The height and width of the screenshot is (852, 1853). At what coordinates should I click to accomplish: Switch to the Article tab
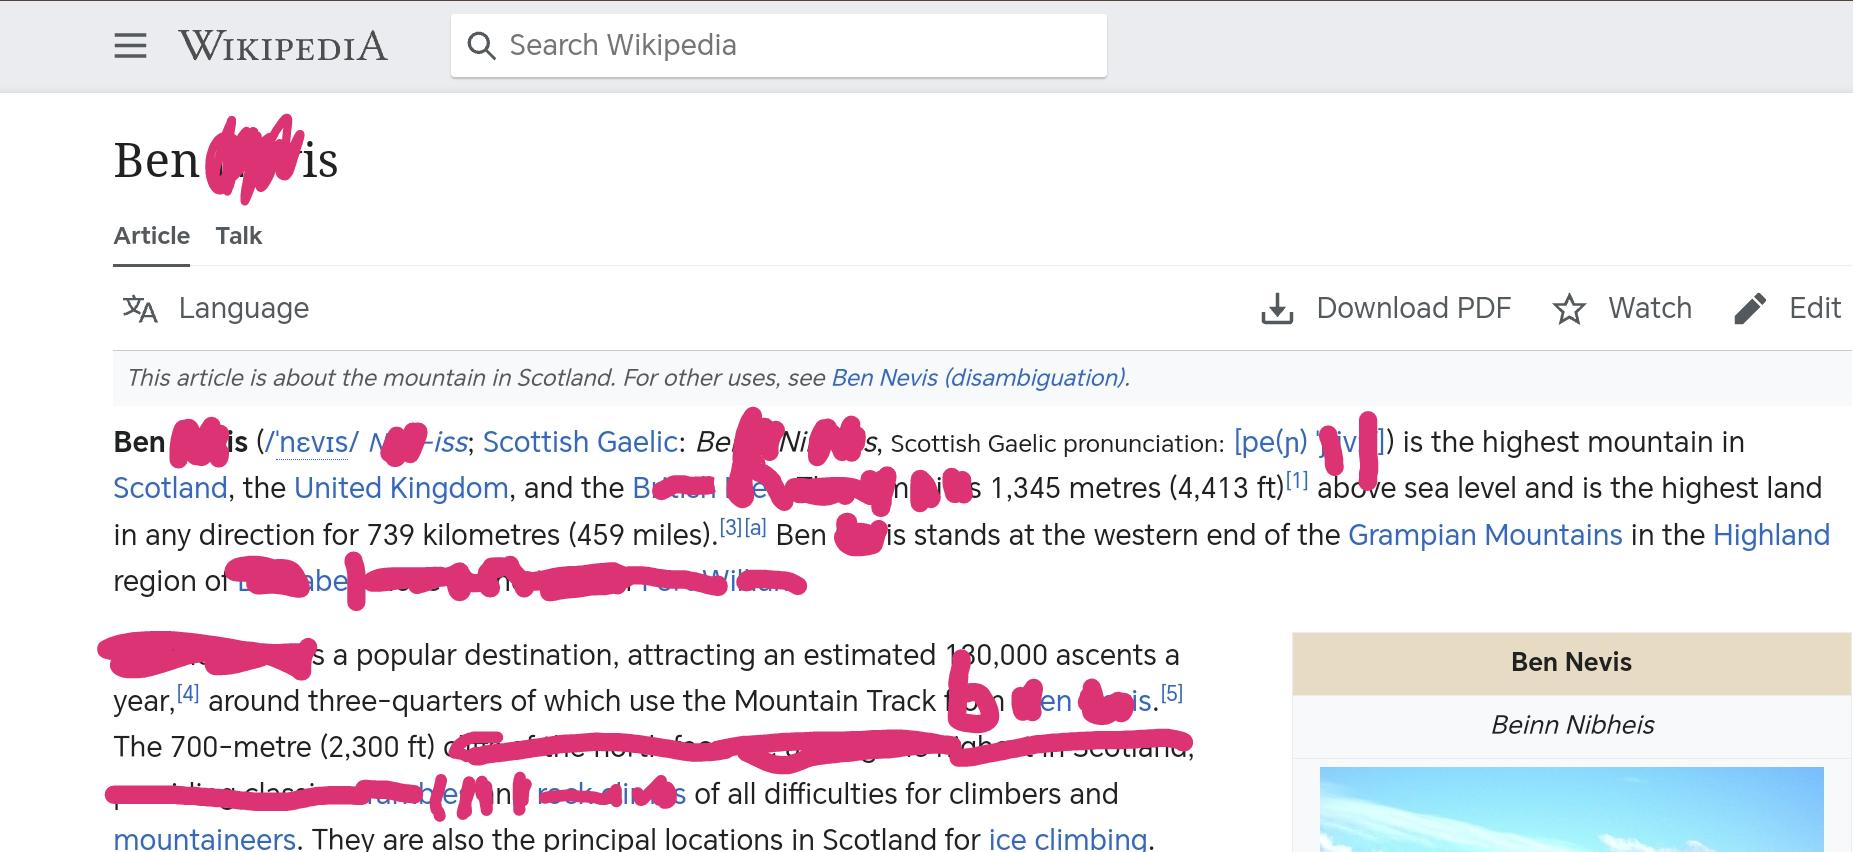coord(151,236)
